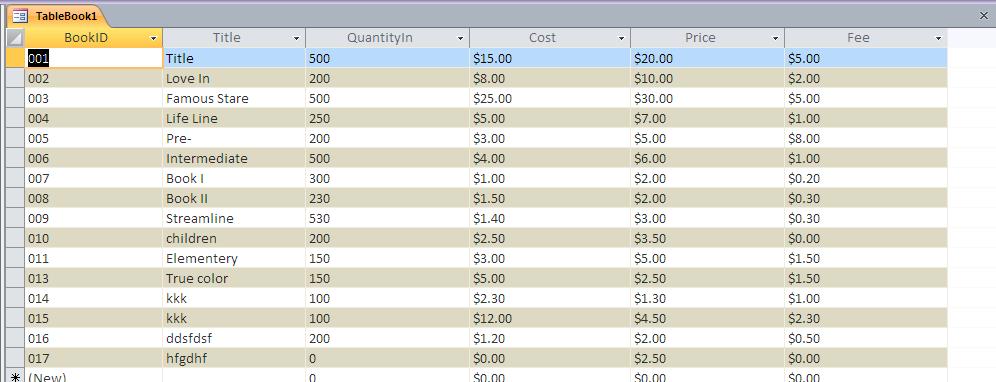Click quantity cell 300 for Book I
This screenshot has width=996, height=382.
click(x=387, y=179)
